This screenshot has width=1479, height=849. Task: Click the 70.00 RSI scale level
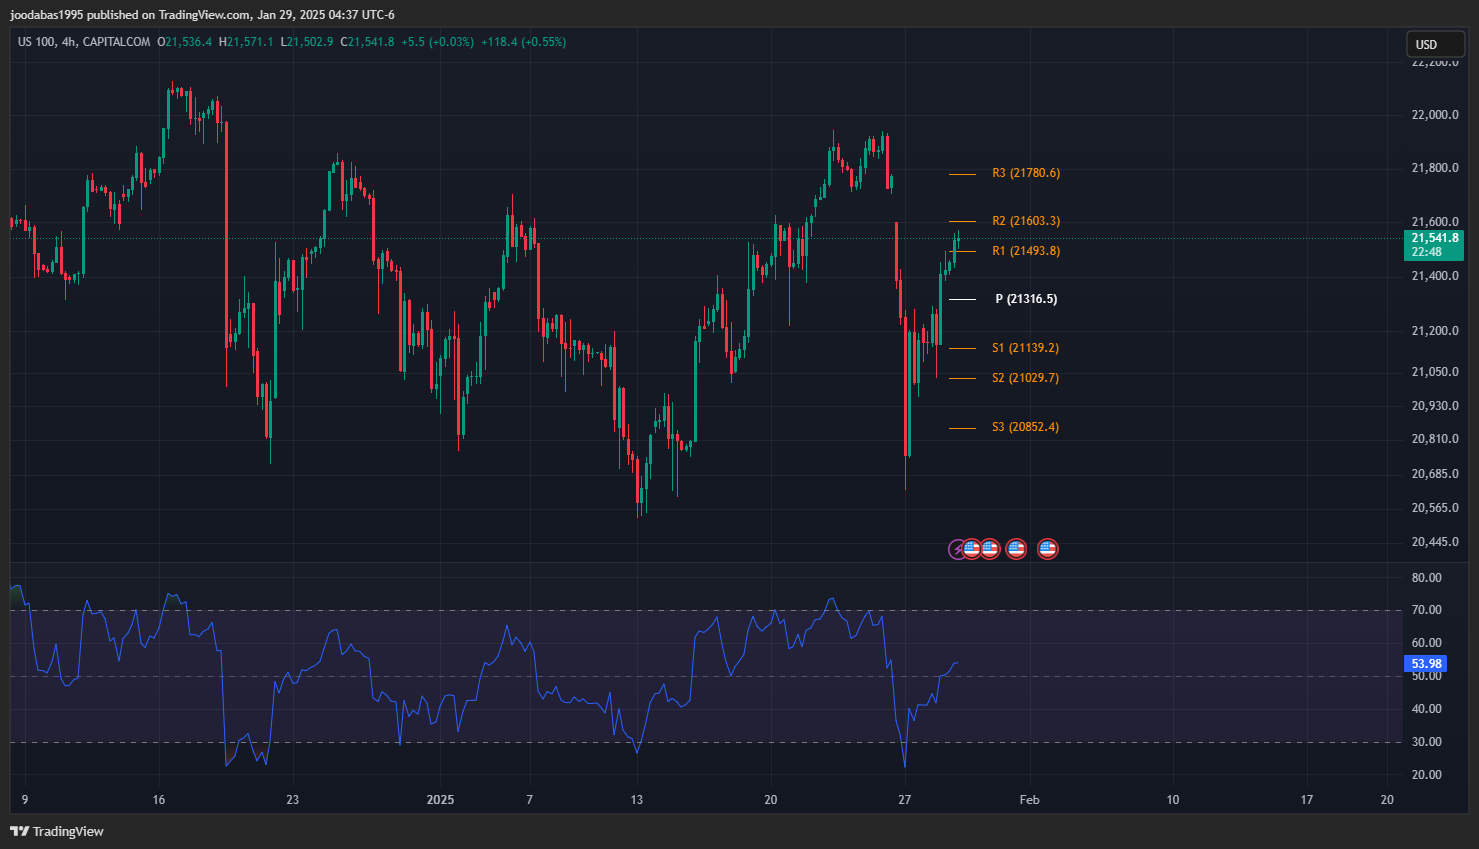tap(1426, 610)
